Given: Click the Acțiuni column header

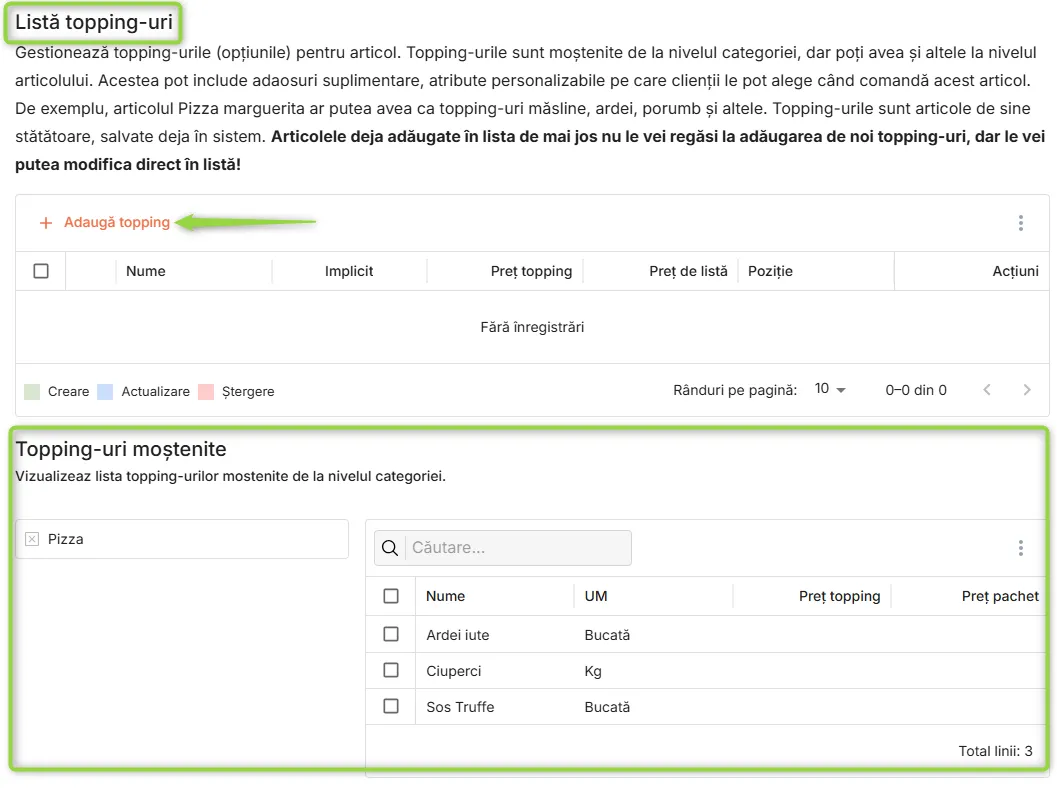Looking at the screenshot, I should coord(1015,271).
